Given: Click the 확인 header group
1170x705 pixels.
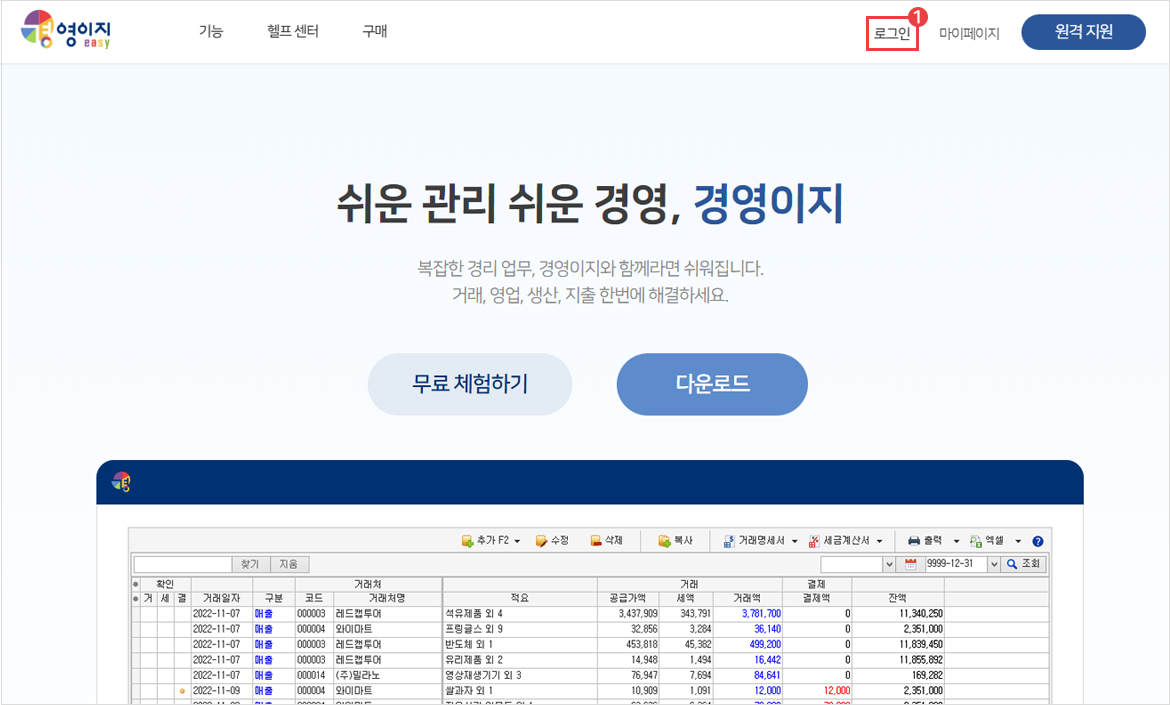Looking at the screenshot, I should point(165,584).
